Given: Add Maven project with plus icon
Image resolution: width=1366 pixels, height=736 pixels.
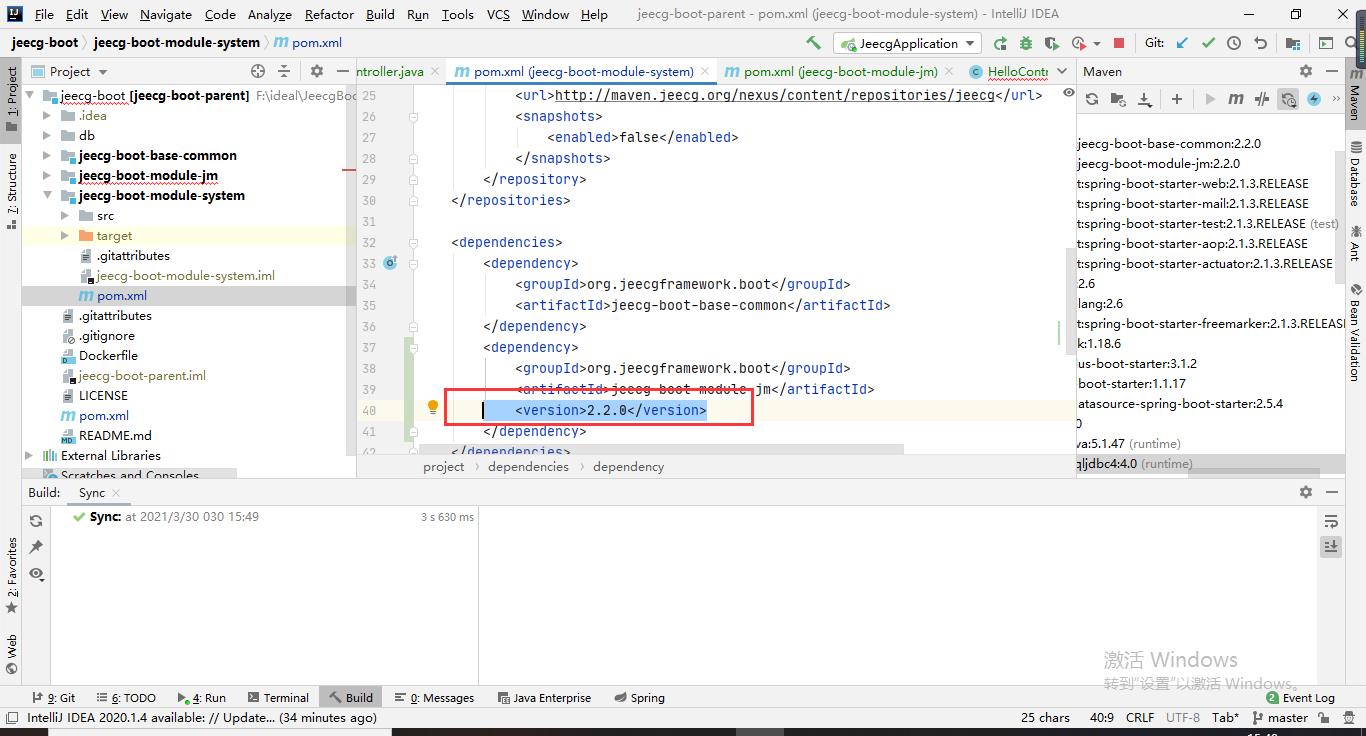Looking at the screenshot, I should coord(1177,99).
